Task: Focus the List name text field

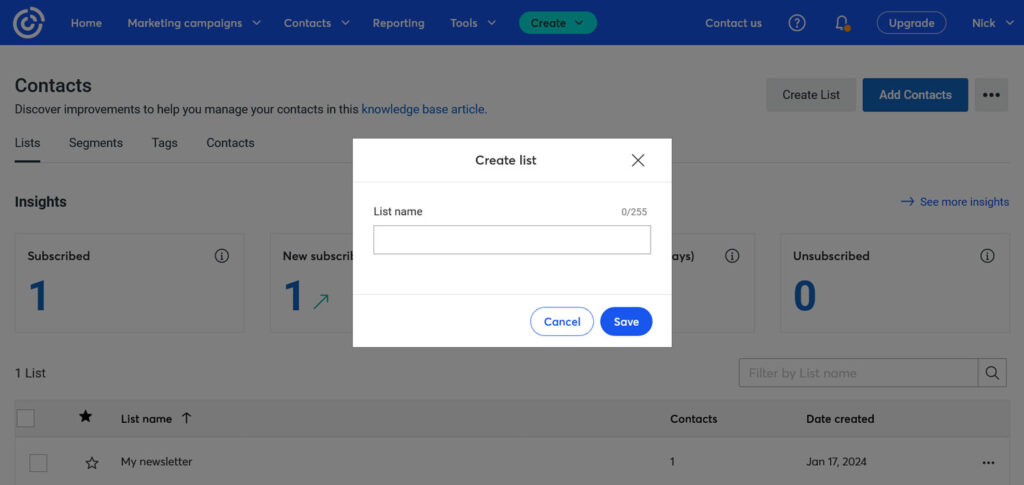Action: 511,240
